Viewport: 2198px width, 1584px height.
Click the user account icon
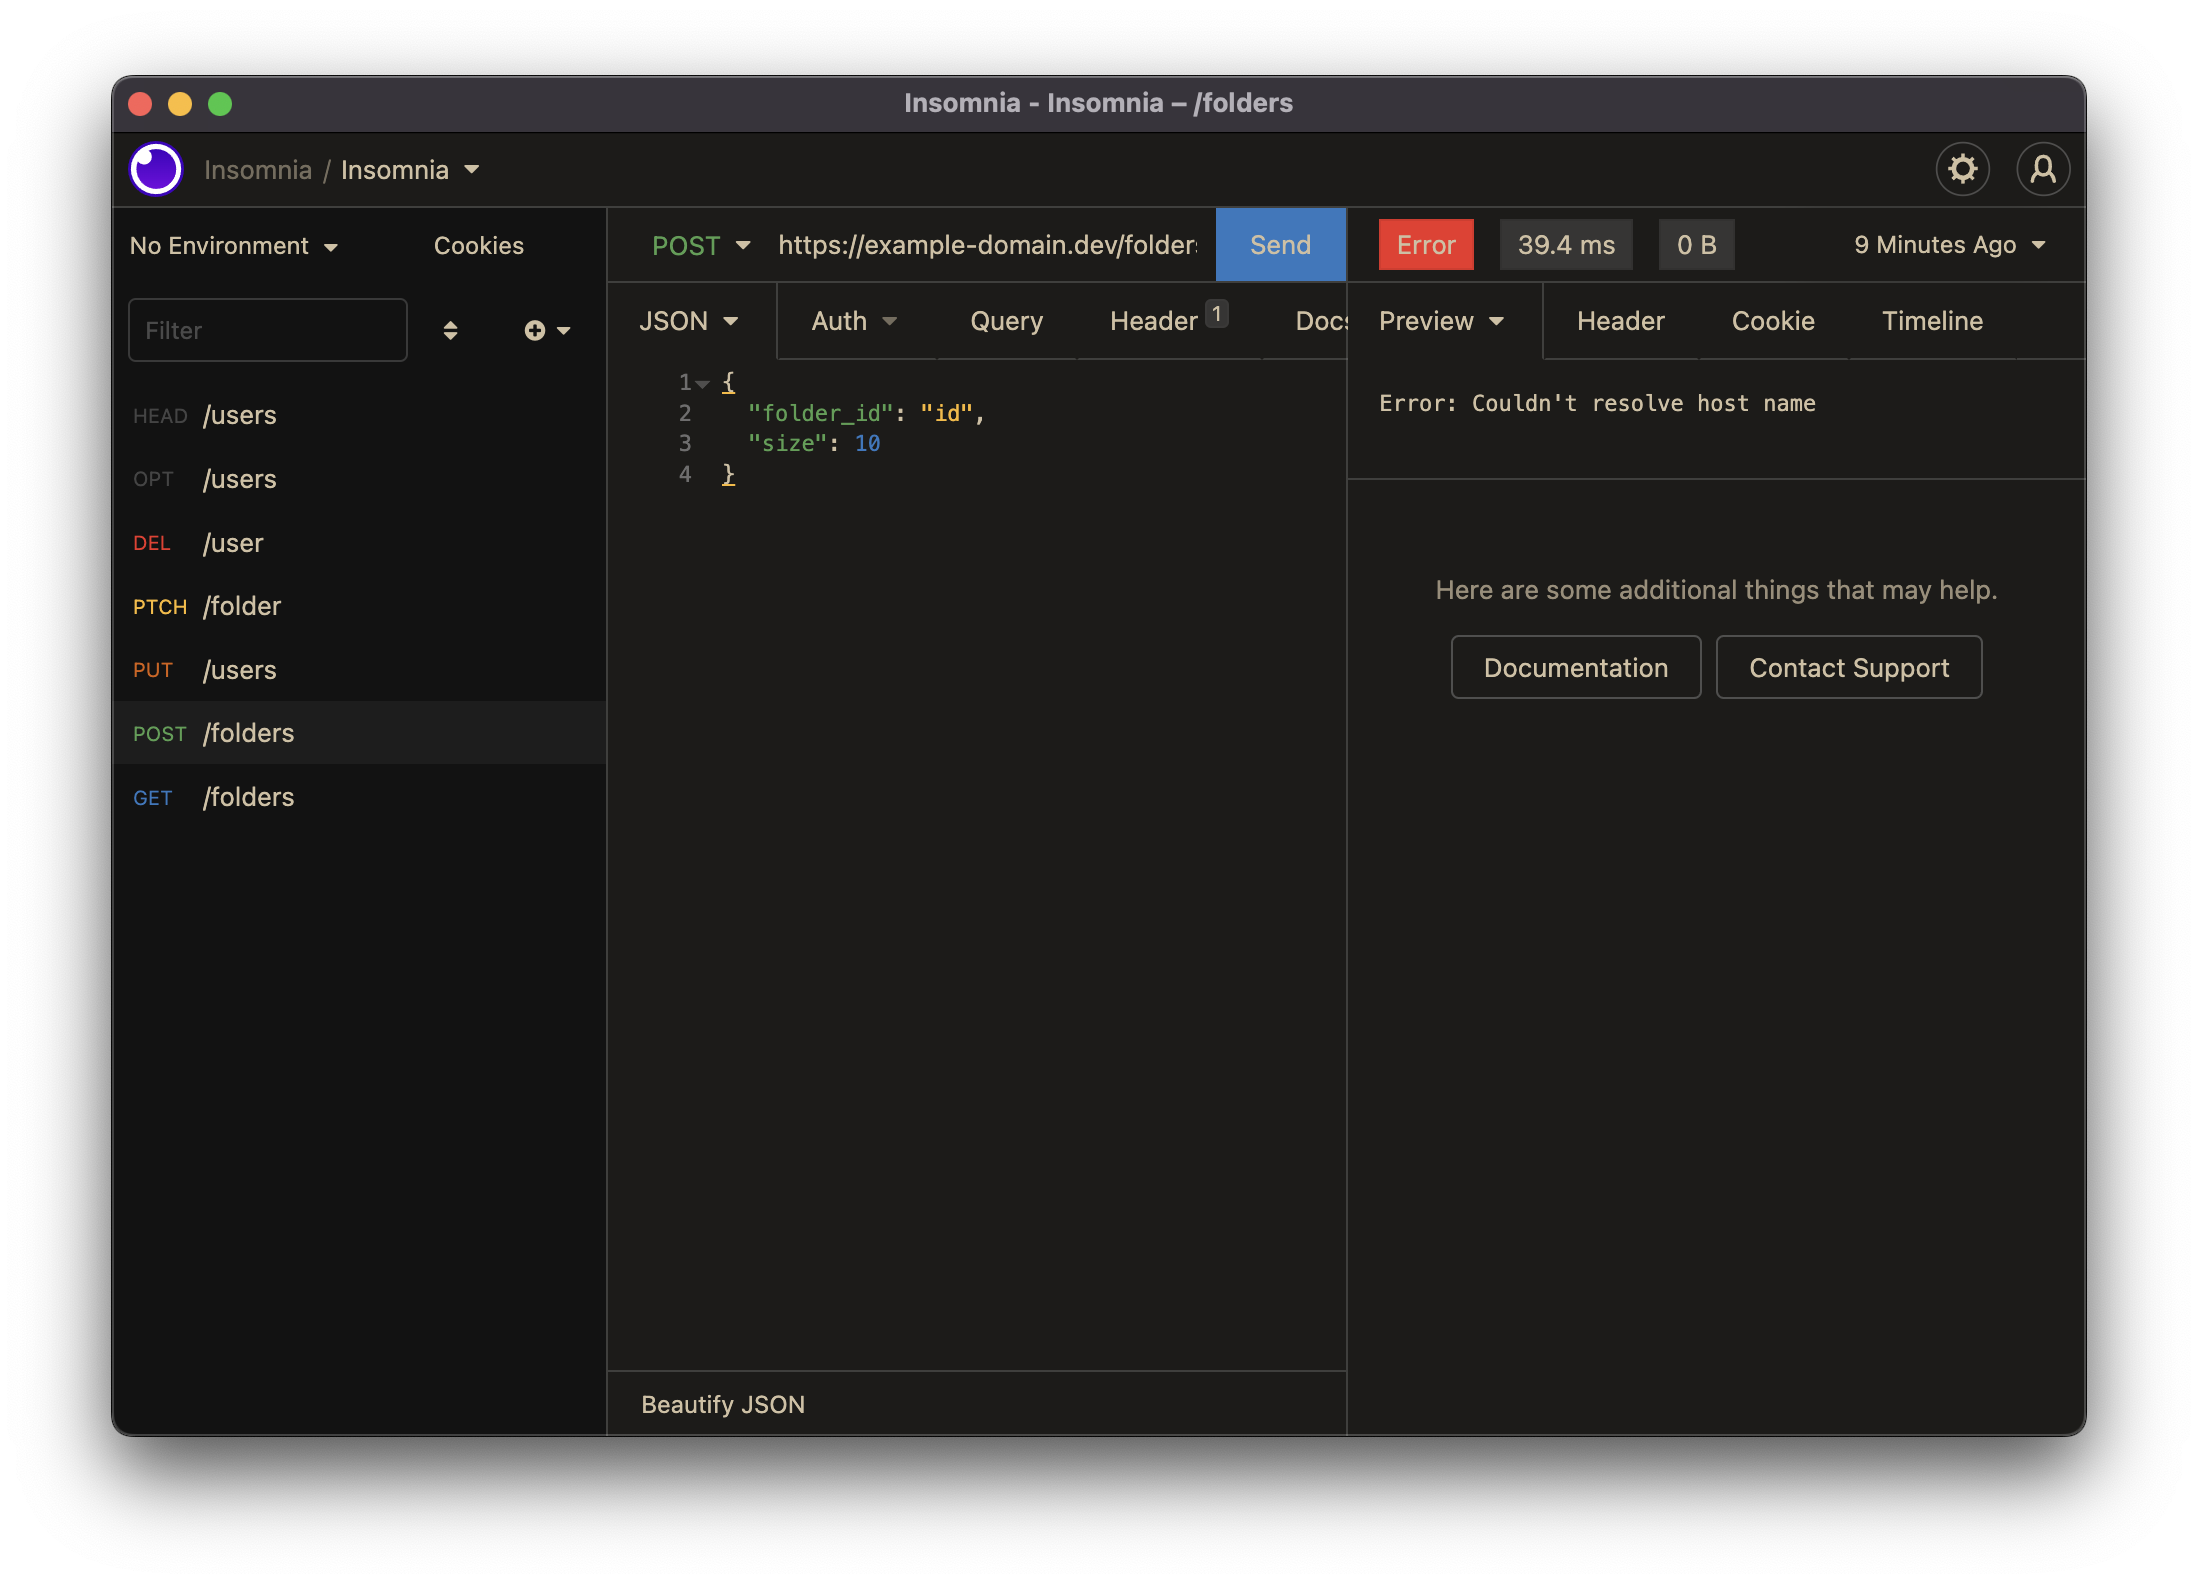pyautogui.click(x=2042, y=169)
